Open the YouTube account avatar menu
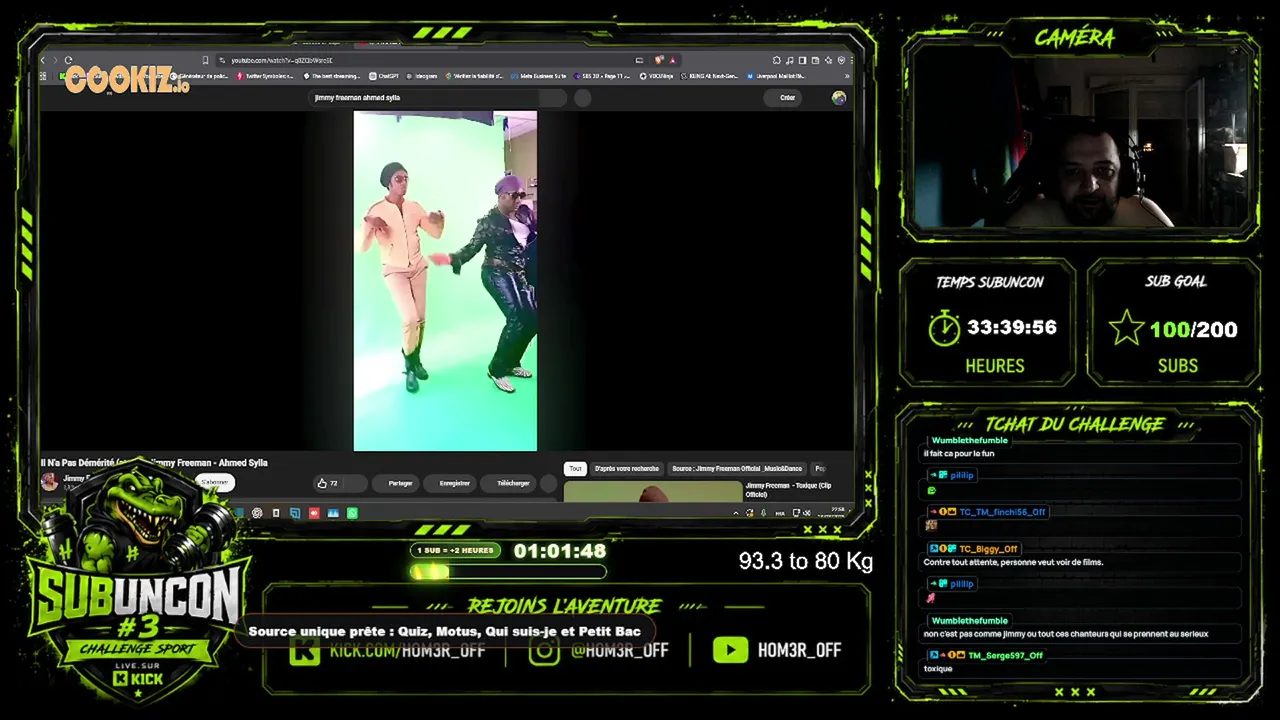1280x720 pixels. pyautogui.click(x=839, y=98)
